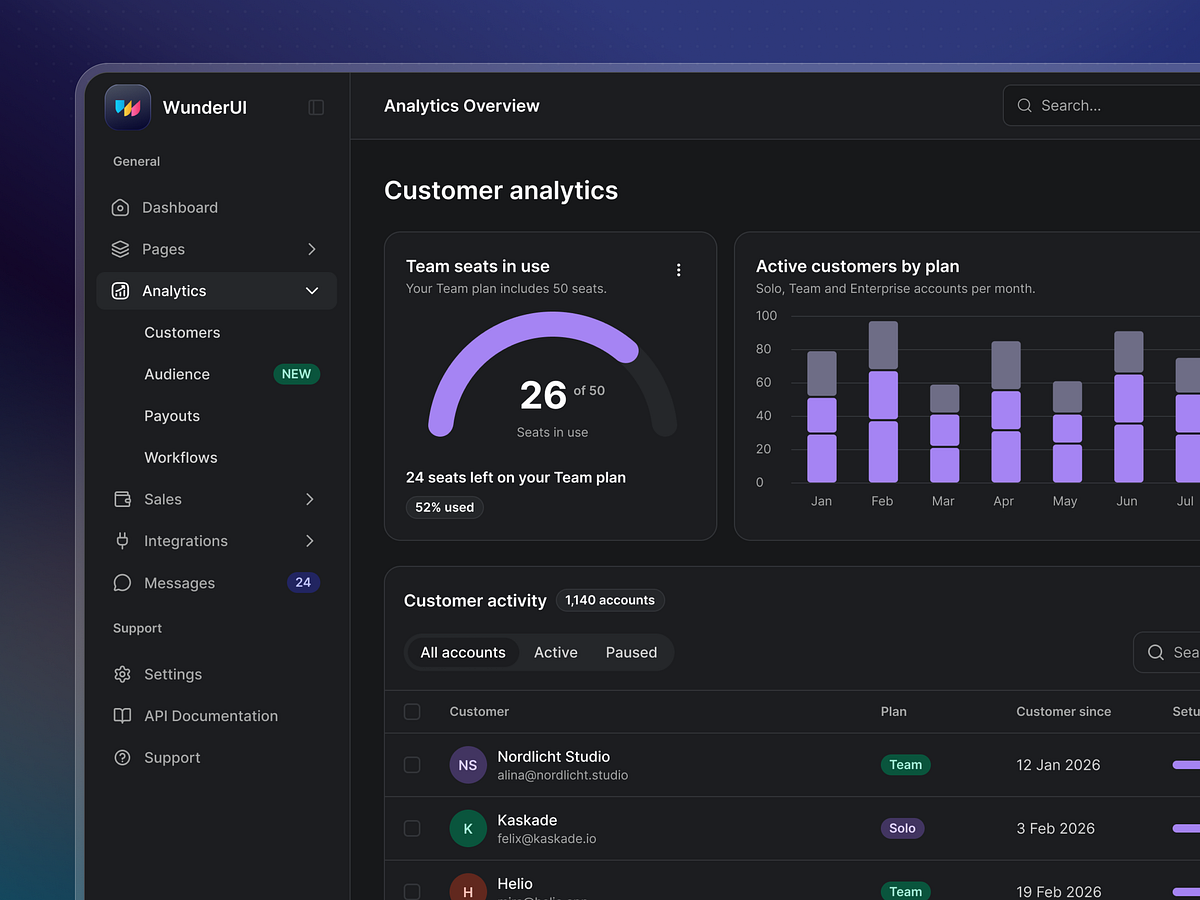Screen dimensions: 1200x900
Task: Click the Customer column header
Action: [x=479, y=712]
